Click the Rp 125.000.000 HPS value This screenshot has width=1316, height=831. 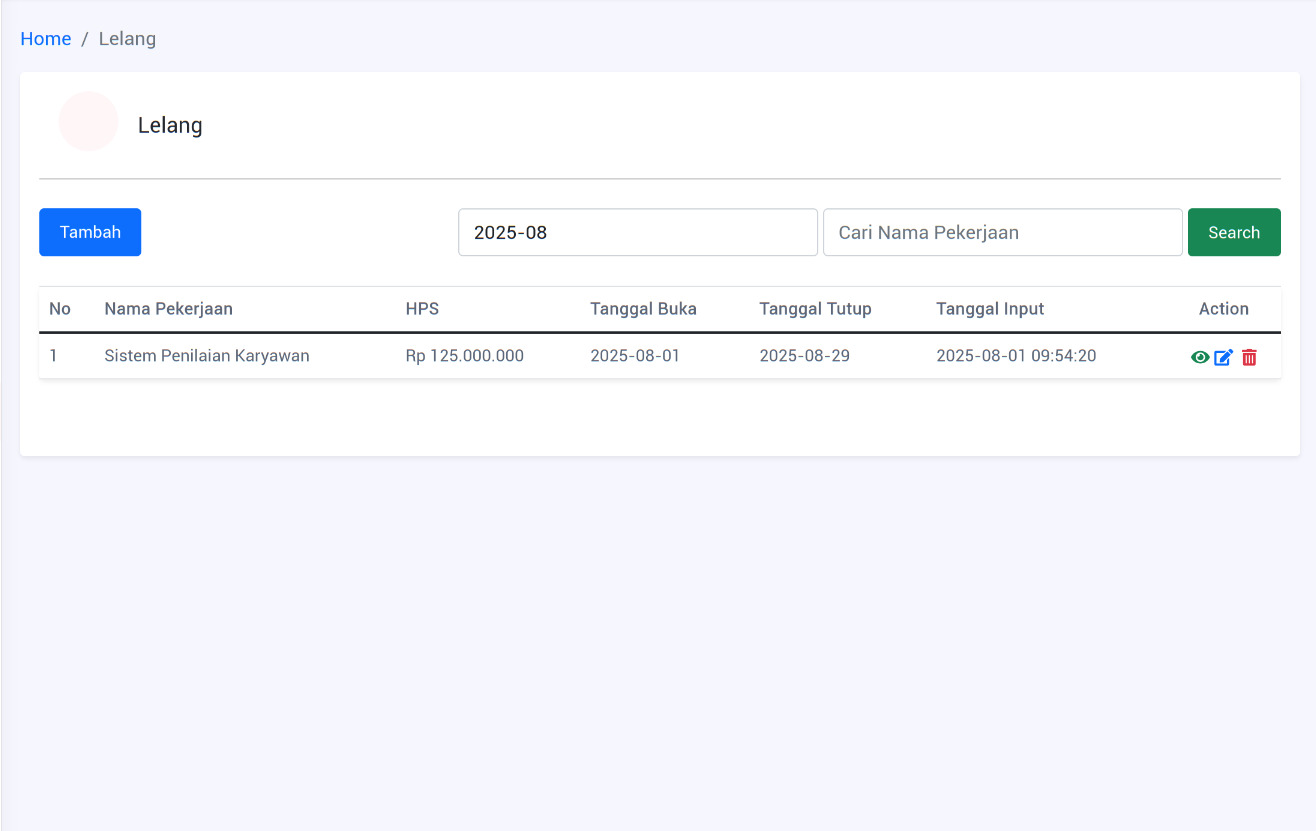pos(464,356)
